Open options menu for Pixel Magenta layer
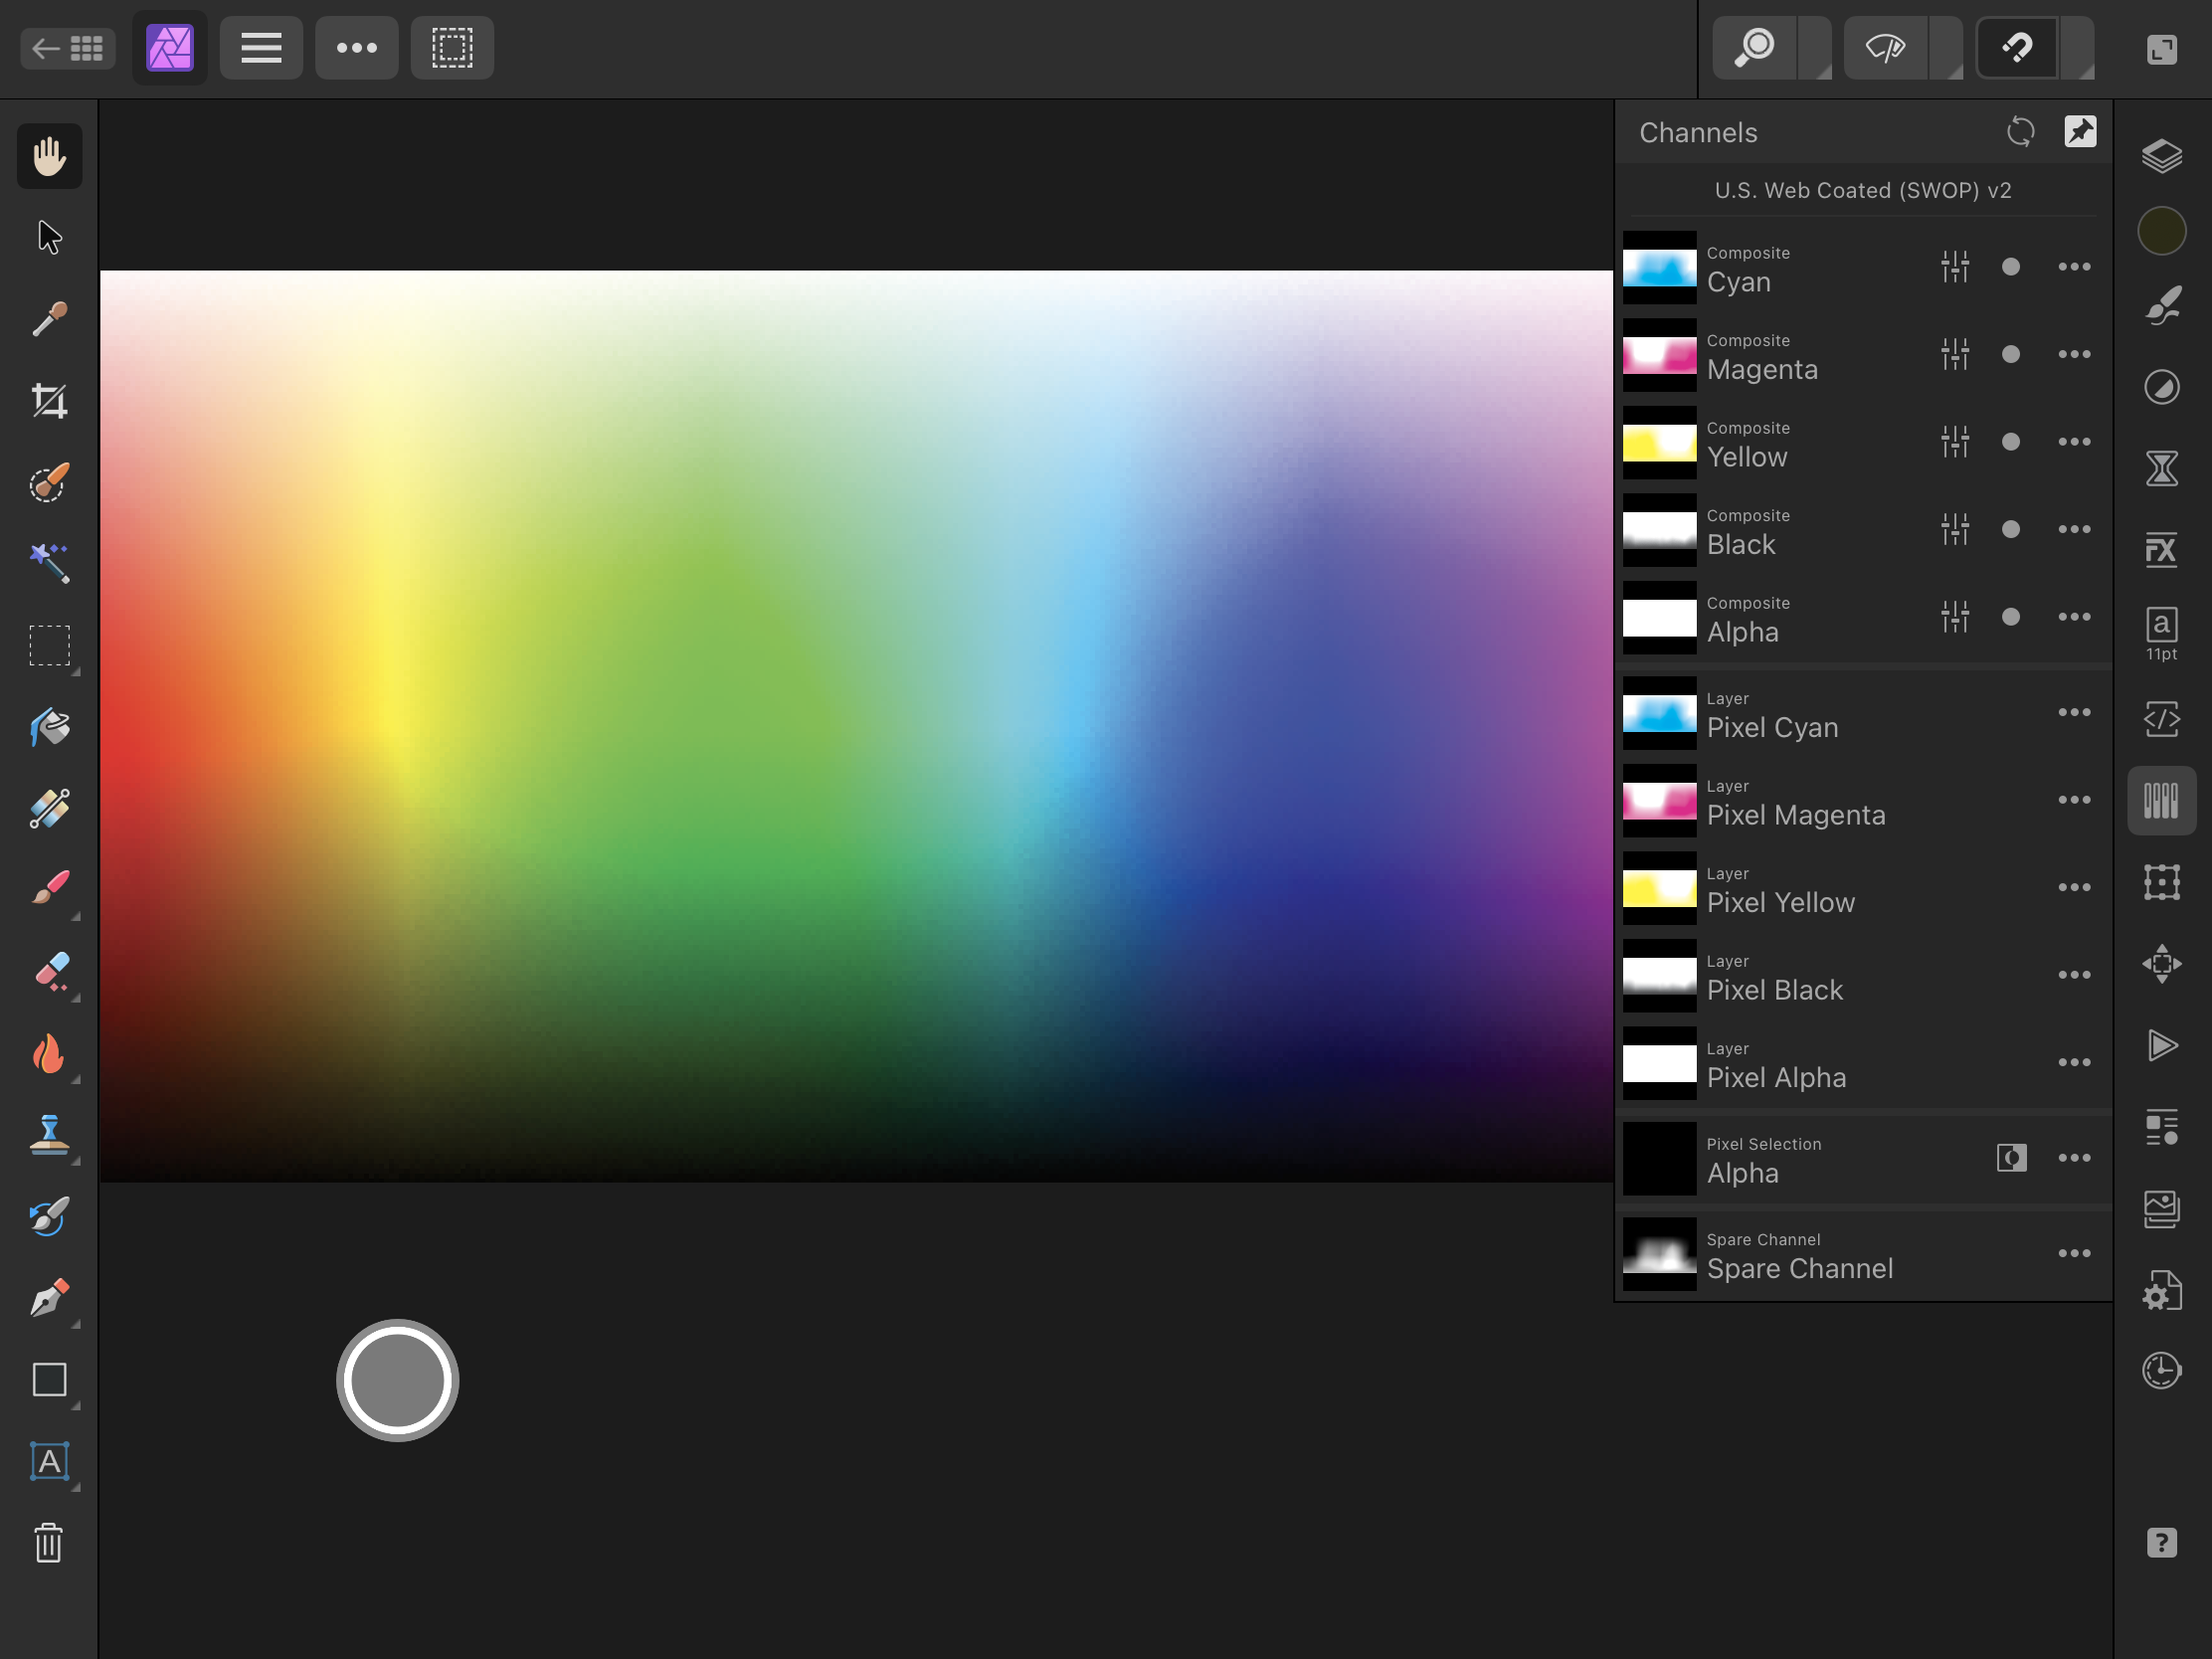This screenshot has width=2212, height=1659. point(2074,800)
